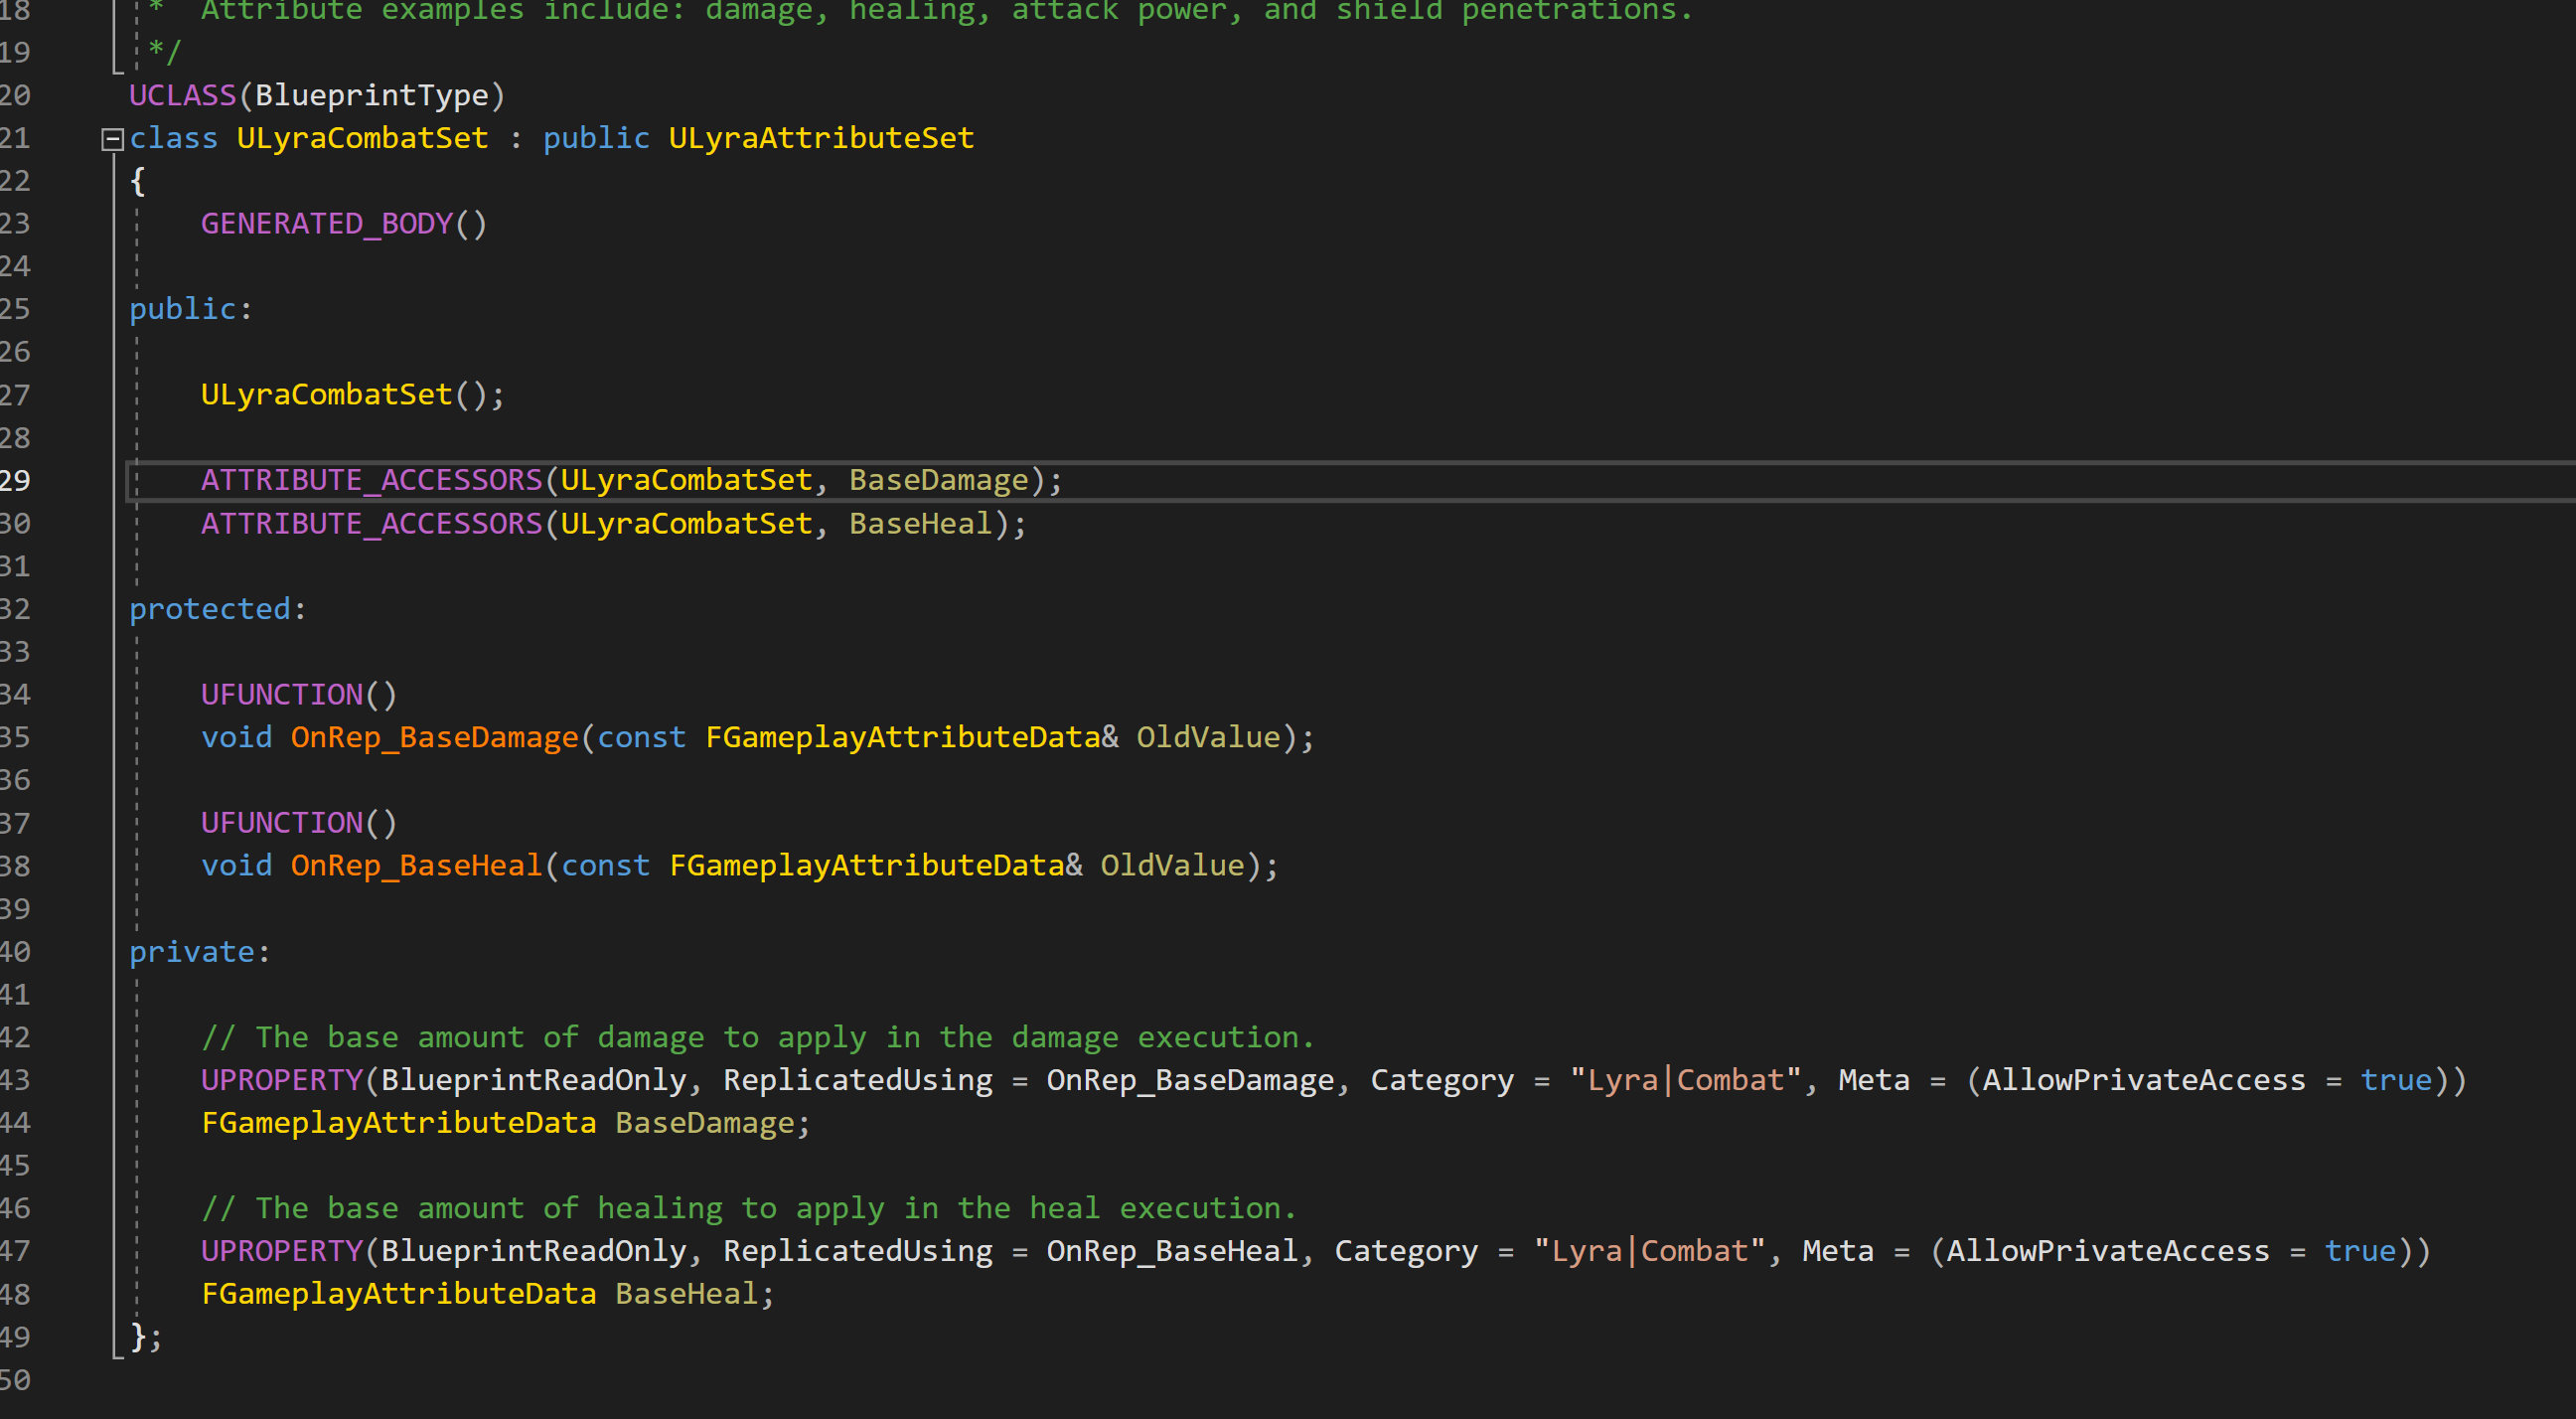Click the true keyword on line 47
This screenshot has width=2576, height=1419.
pyautogui.click(x=2360, y=1251)
